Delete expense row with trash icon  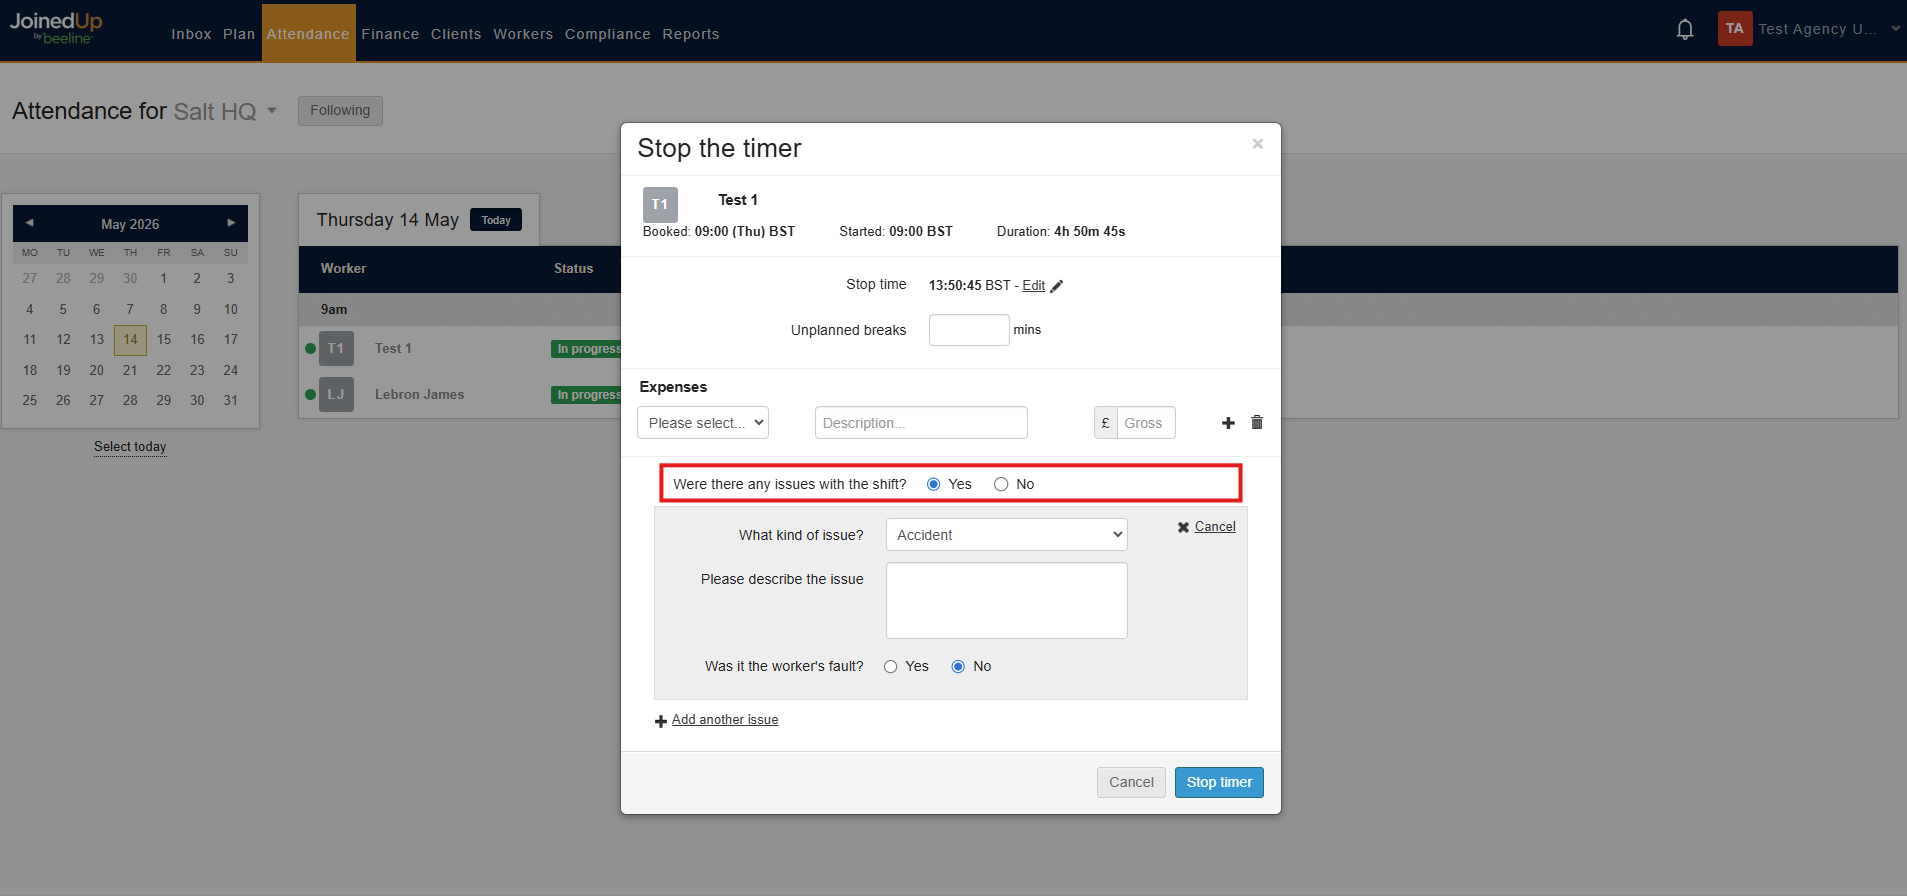point(1257,422)
